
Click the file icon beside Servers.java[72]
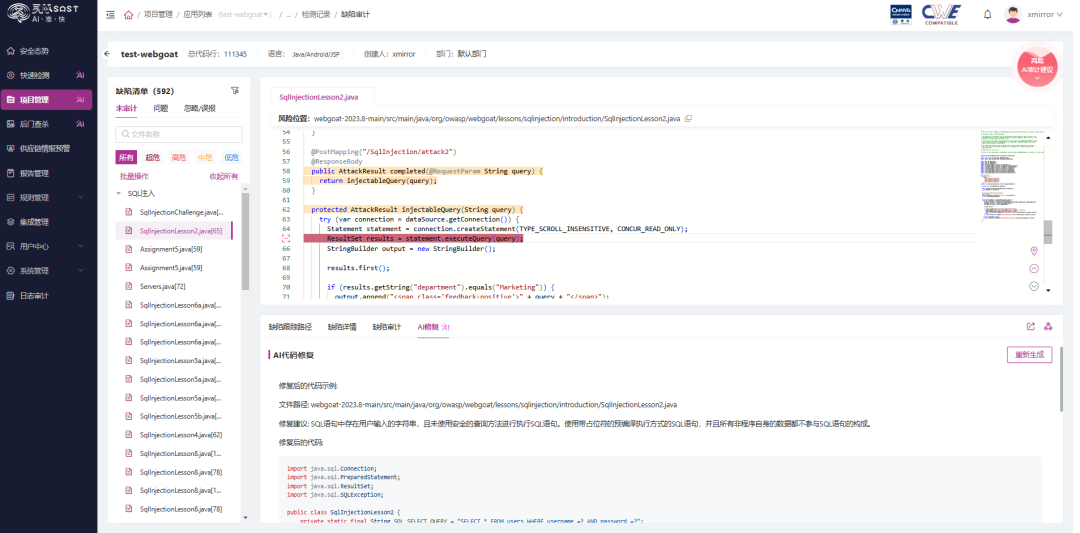click(128, 286)
